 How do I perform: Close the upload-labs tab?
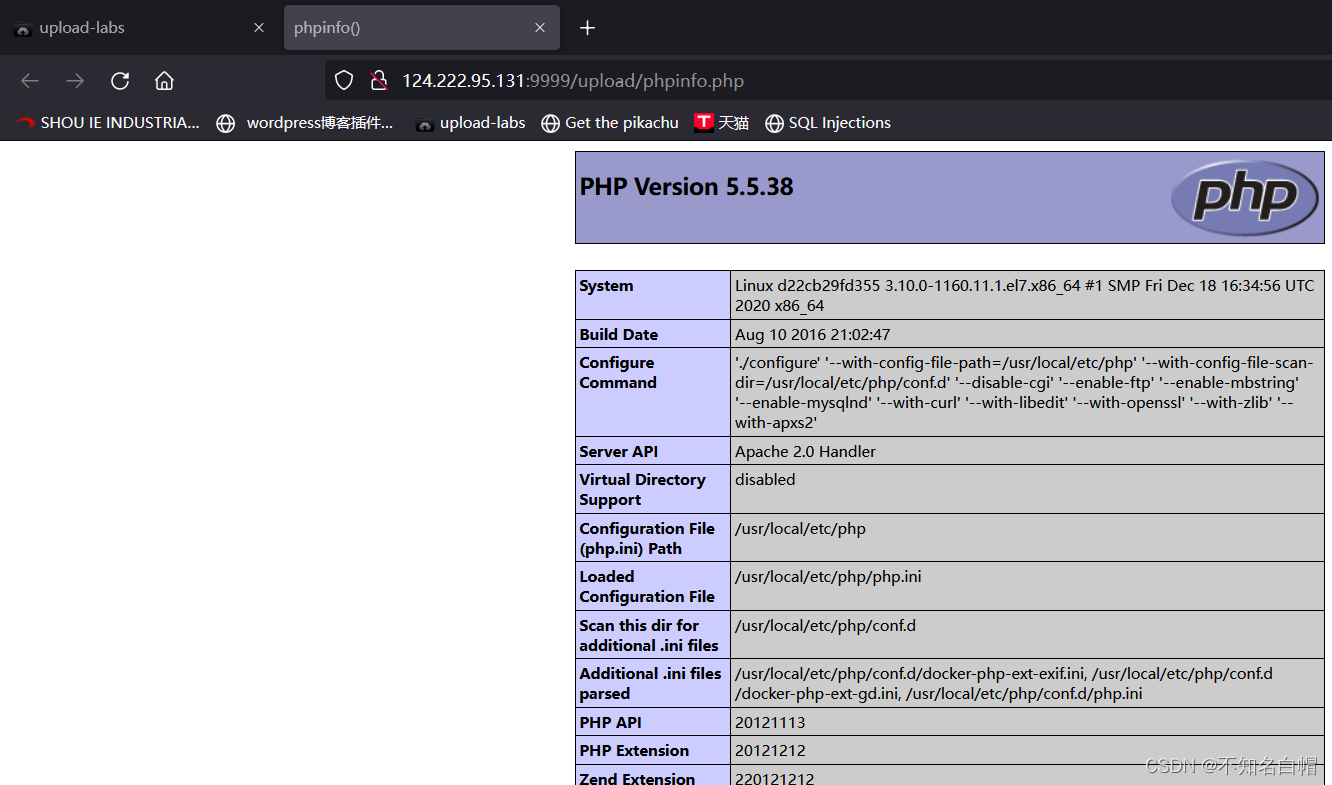(258, 27)
